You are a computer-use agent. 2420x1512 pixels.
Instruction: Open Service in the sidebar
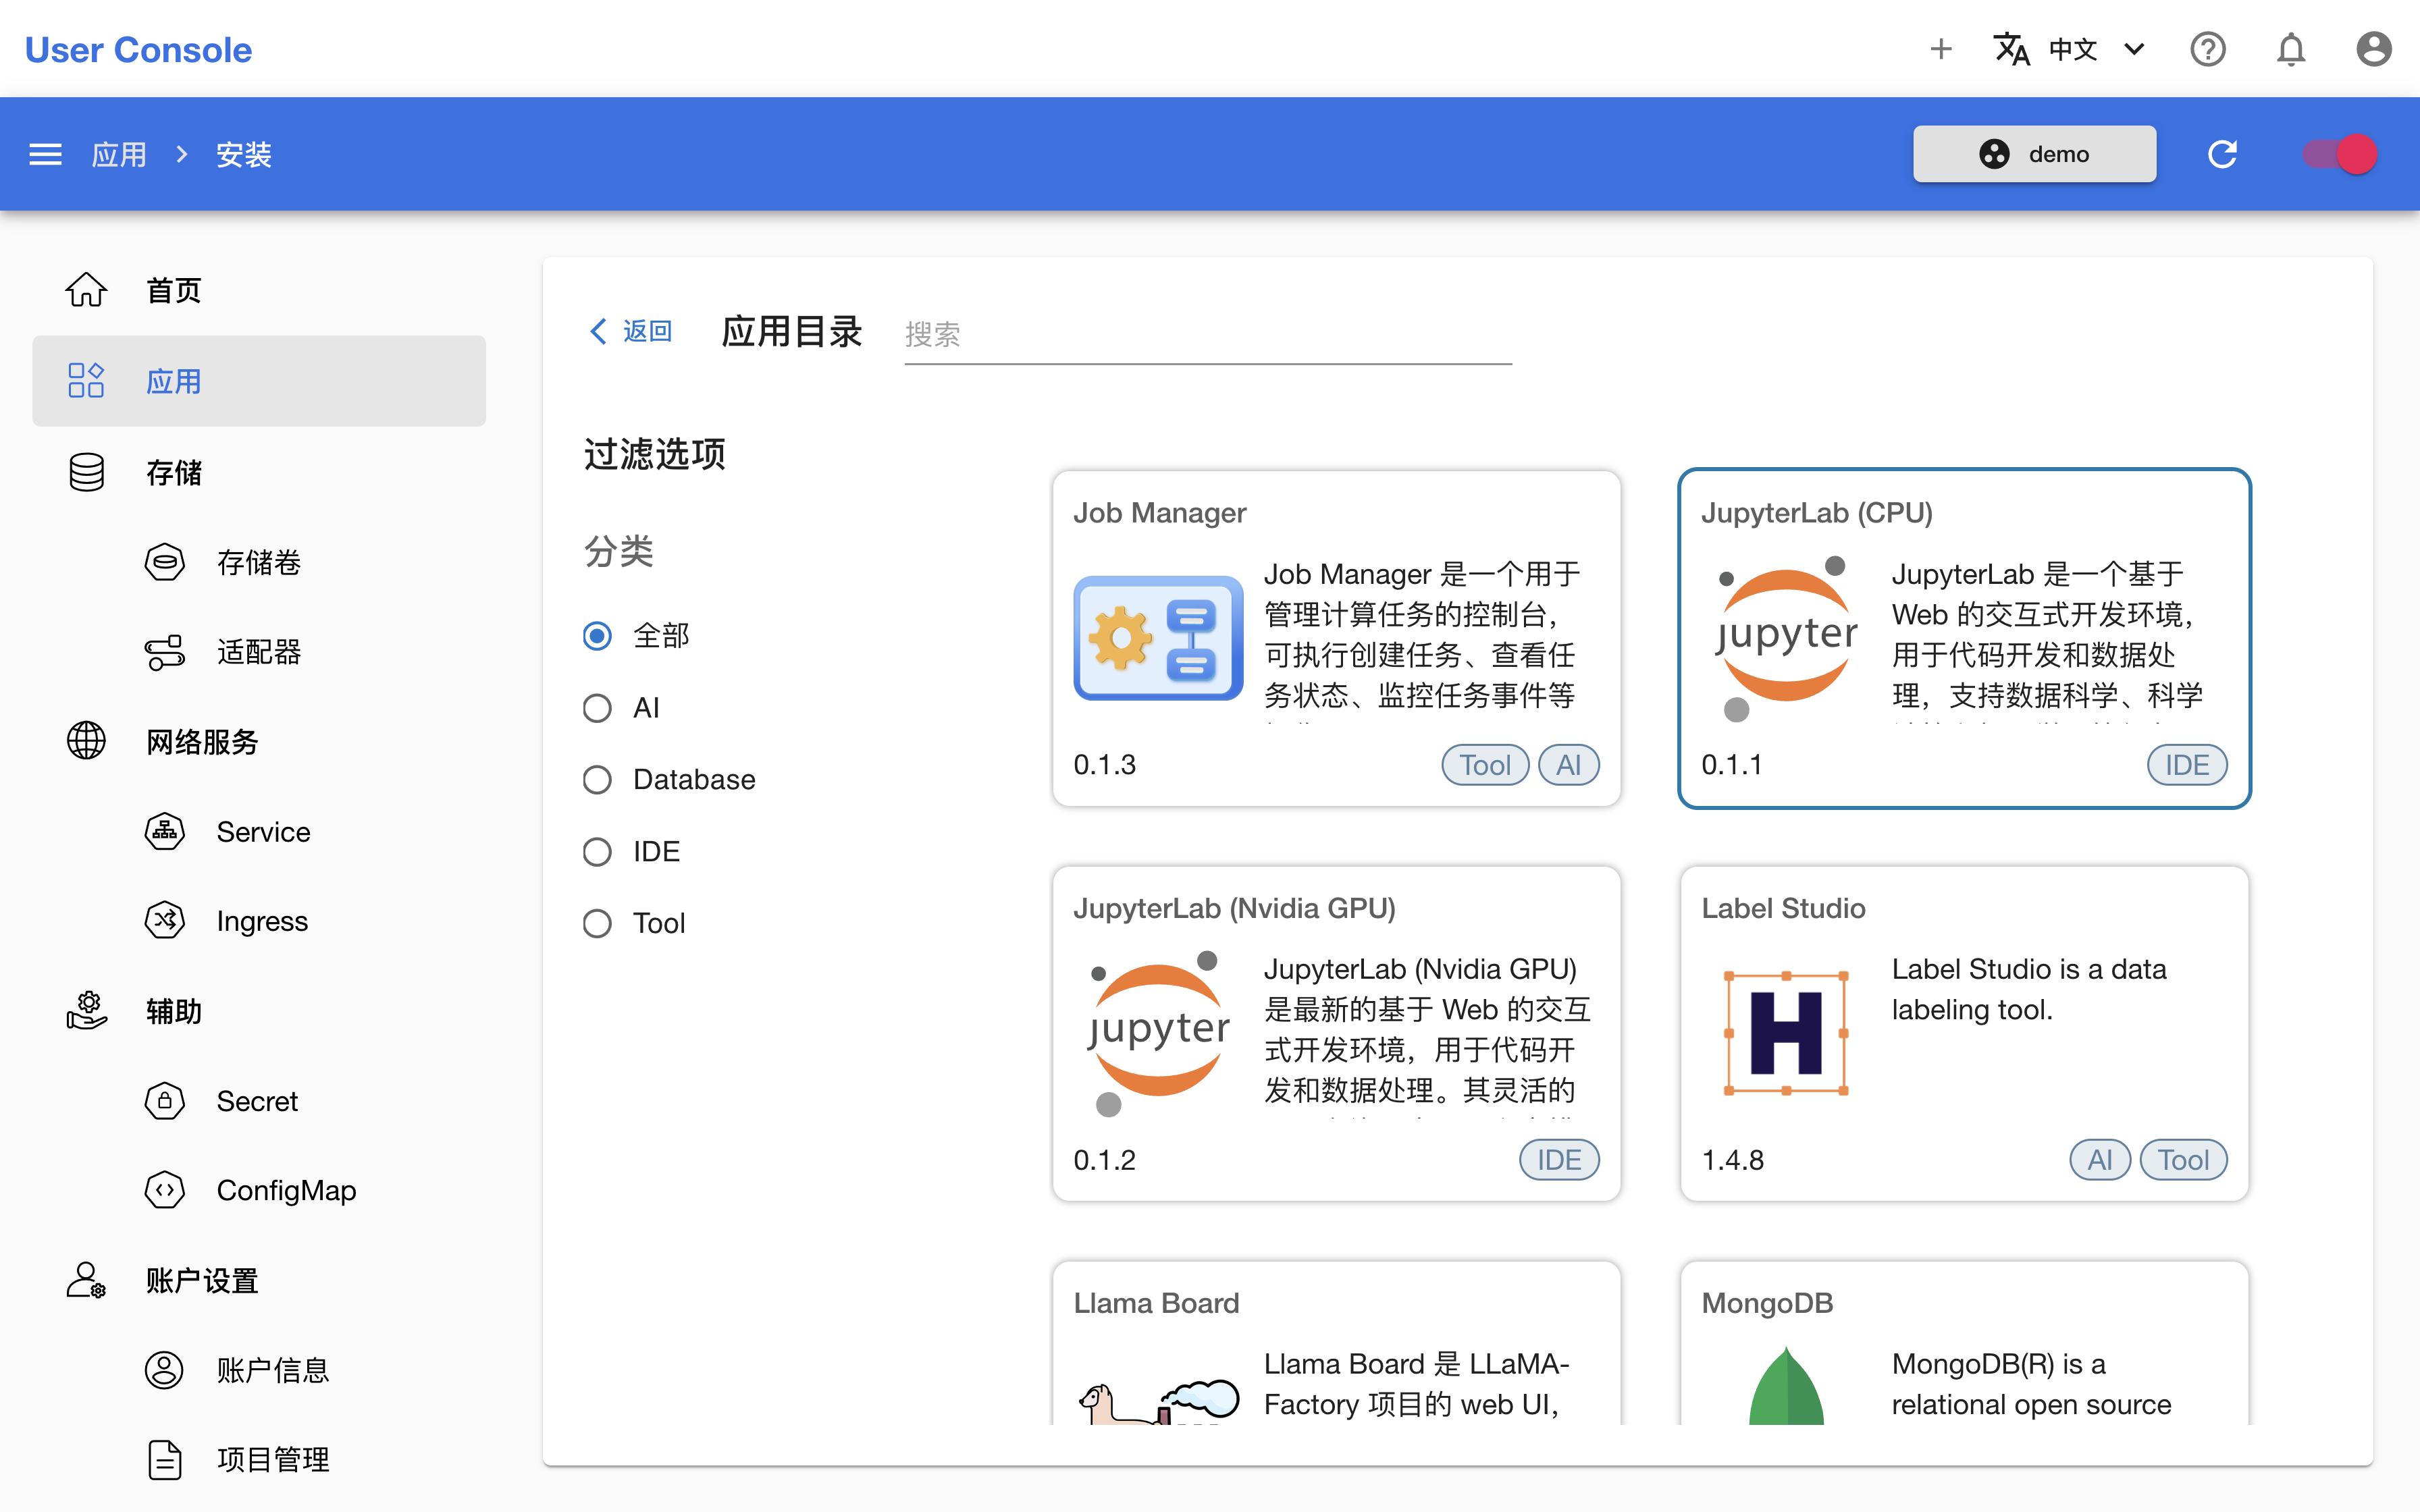click(259, 831)
